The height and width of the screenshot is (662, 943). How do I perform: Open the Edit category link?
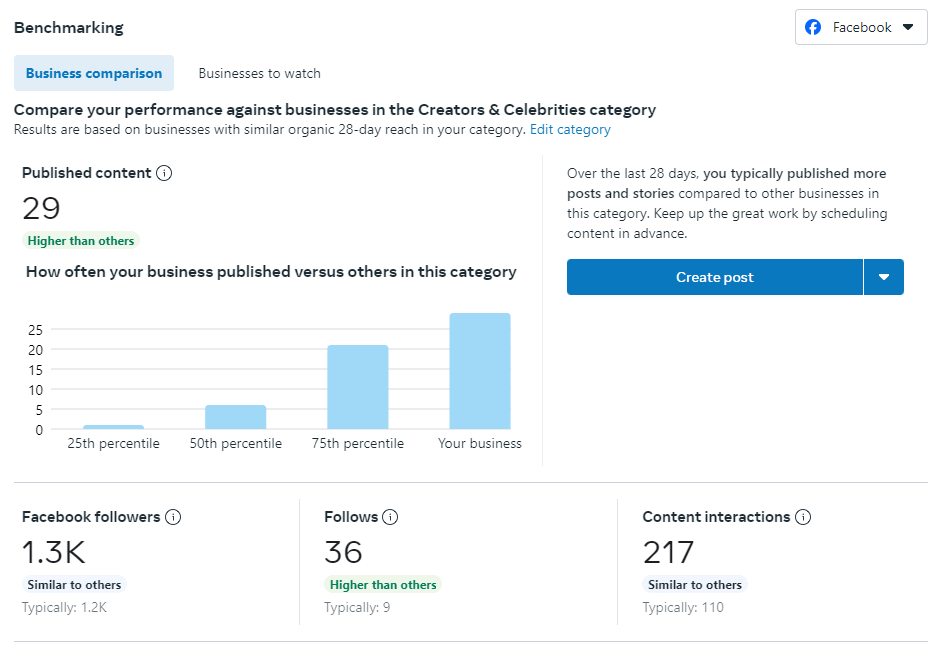pyautogui.click(x=570, y=129)
